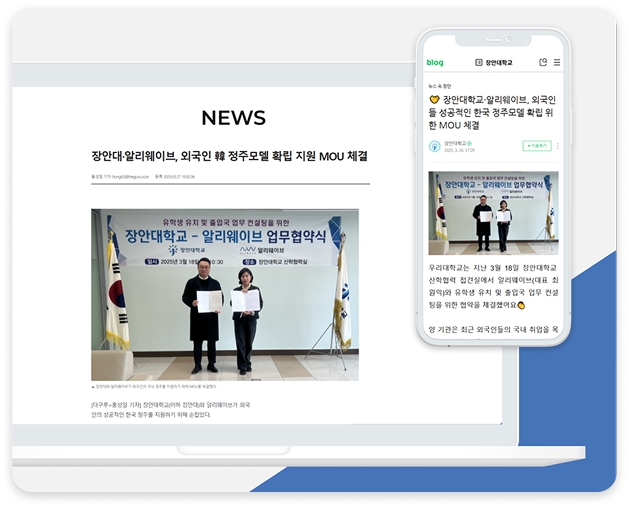The height and width of the screenshot is (508, 629).
Task: Tap the 장안대학교 author name under the post title
Action: [x=455, y=143]
